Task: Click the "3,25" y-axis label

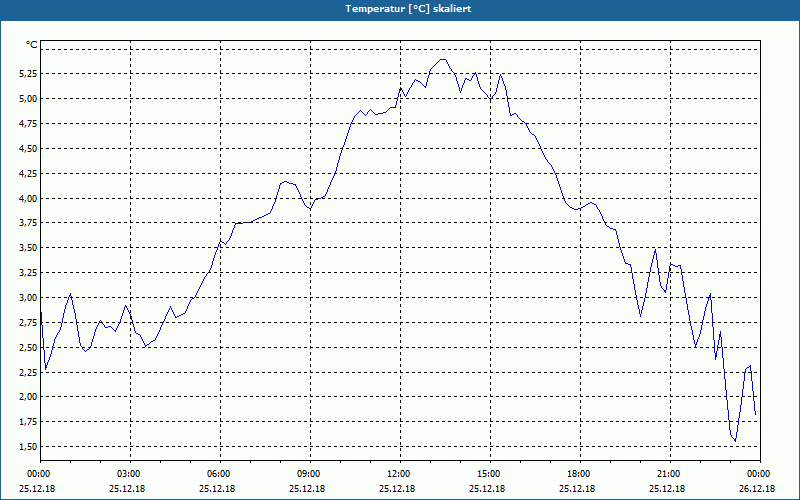Action: [28, 273]
